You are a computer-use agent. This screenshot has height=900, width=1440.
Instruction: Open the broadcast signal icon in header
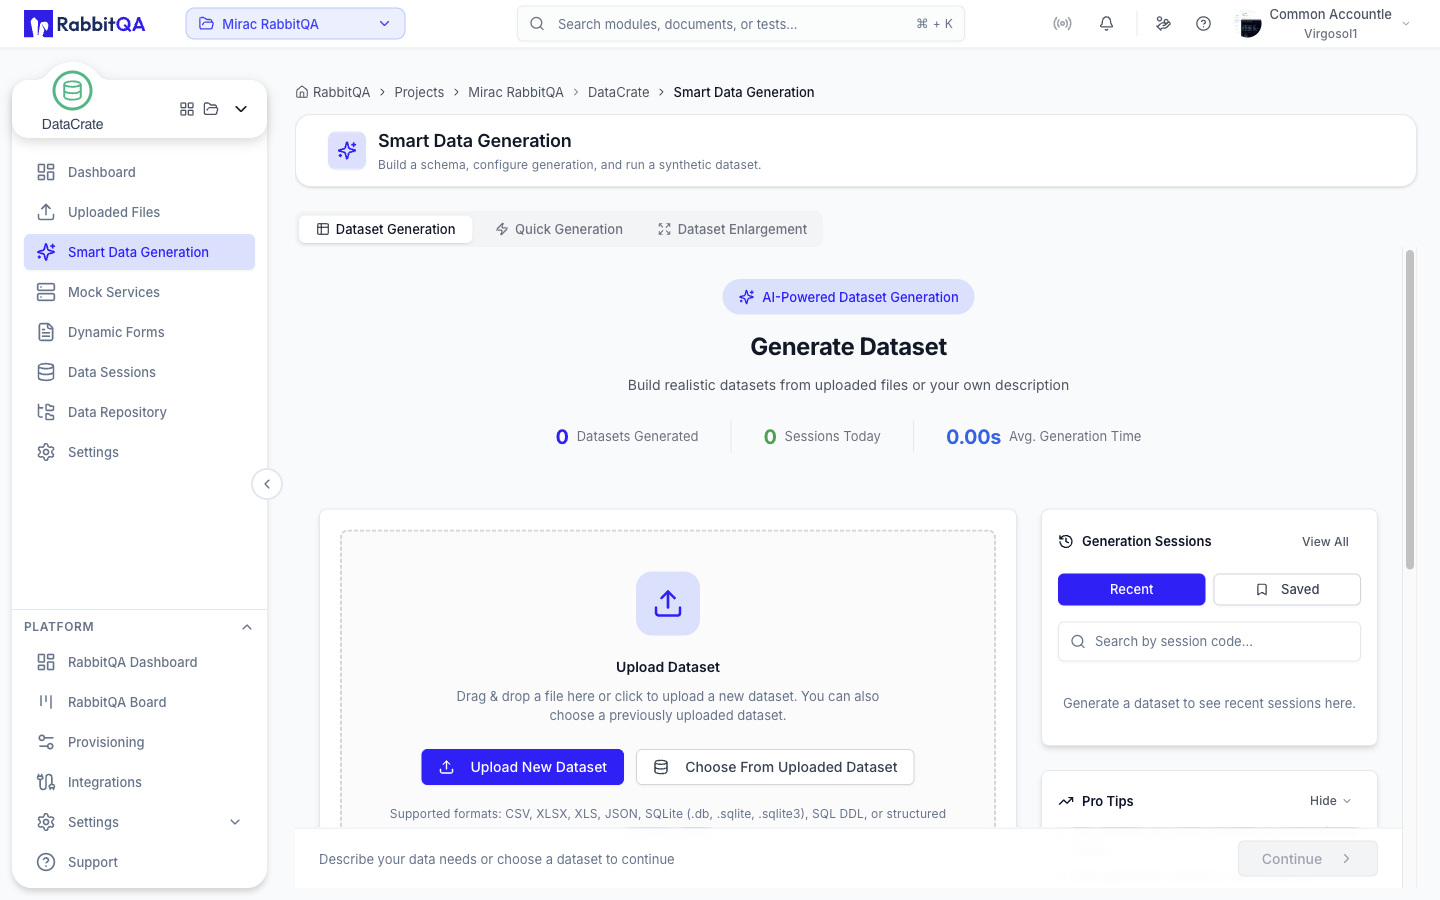pyautogui.click(x=1062, y=24)
